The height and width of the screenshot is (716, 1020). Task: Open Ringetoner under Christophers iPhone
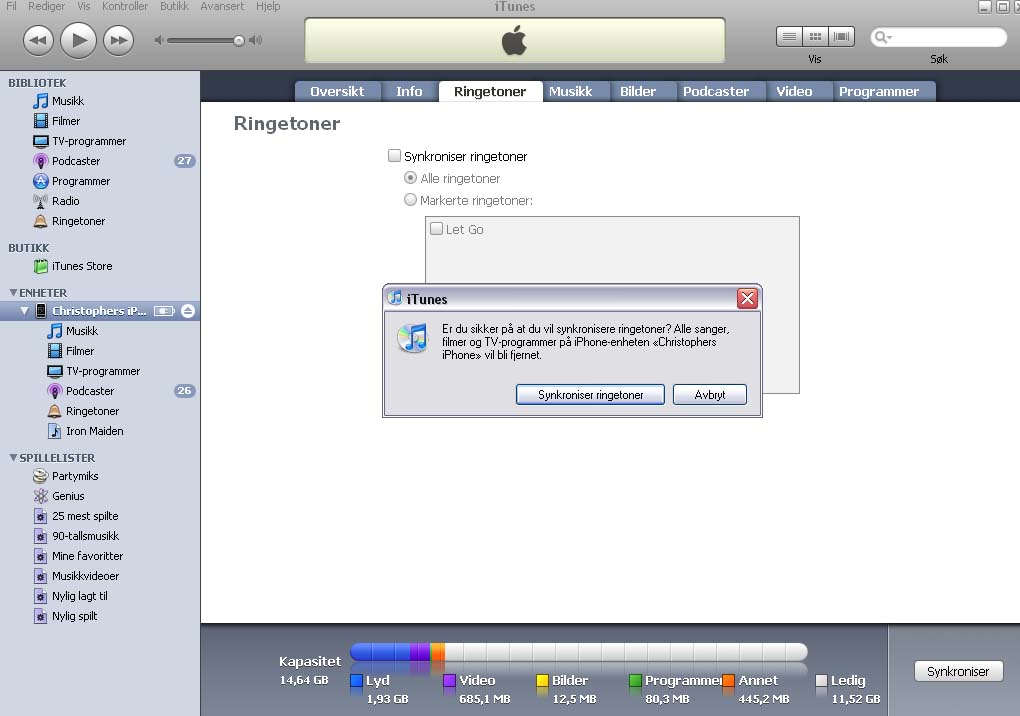pos(100,411)
